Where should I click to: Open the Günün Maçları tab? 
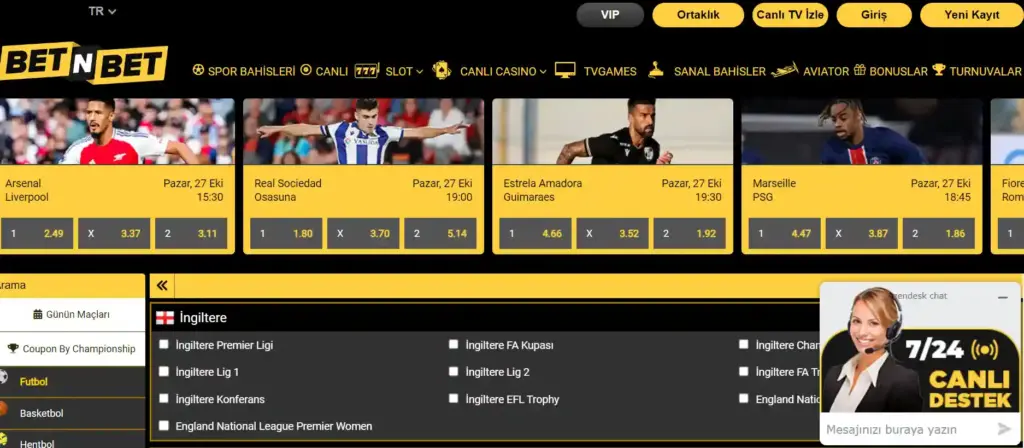coord(72,315)
